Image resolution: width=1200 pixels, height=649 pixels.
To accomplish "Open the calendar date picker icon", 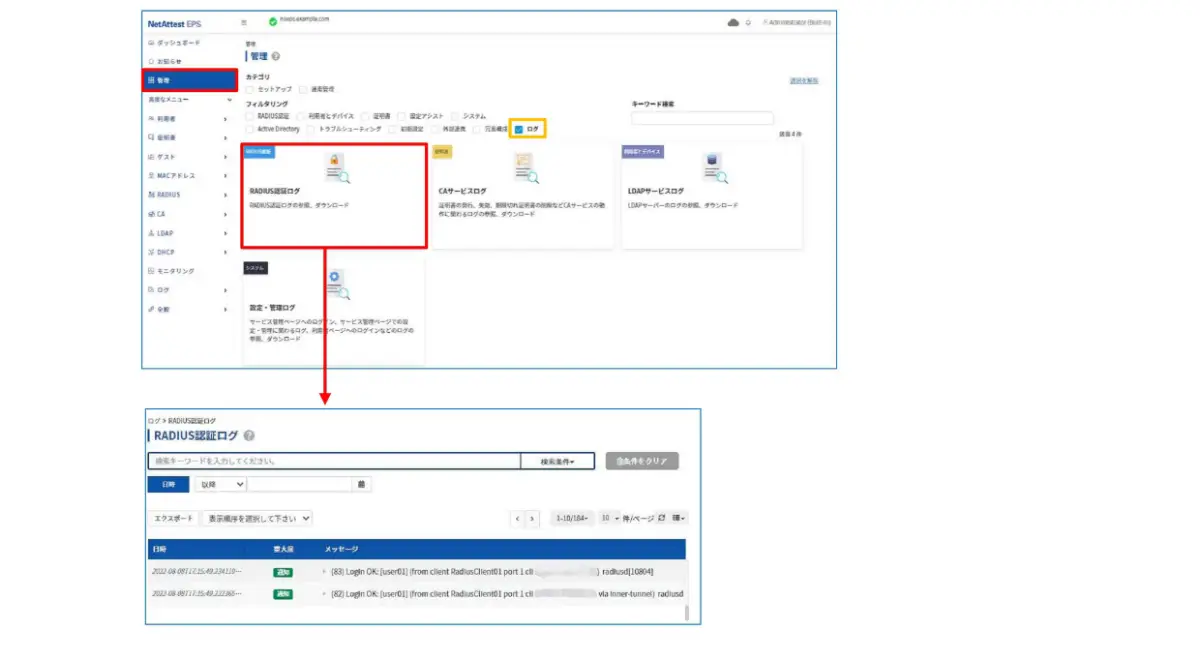I will (361, 484).
